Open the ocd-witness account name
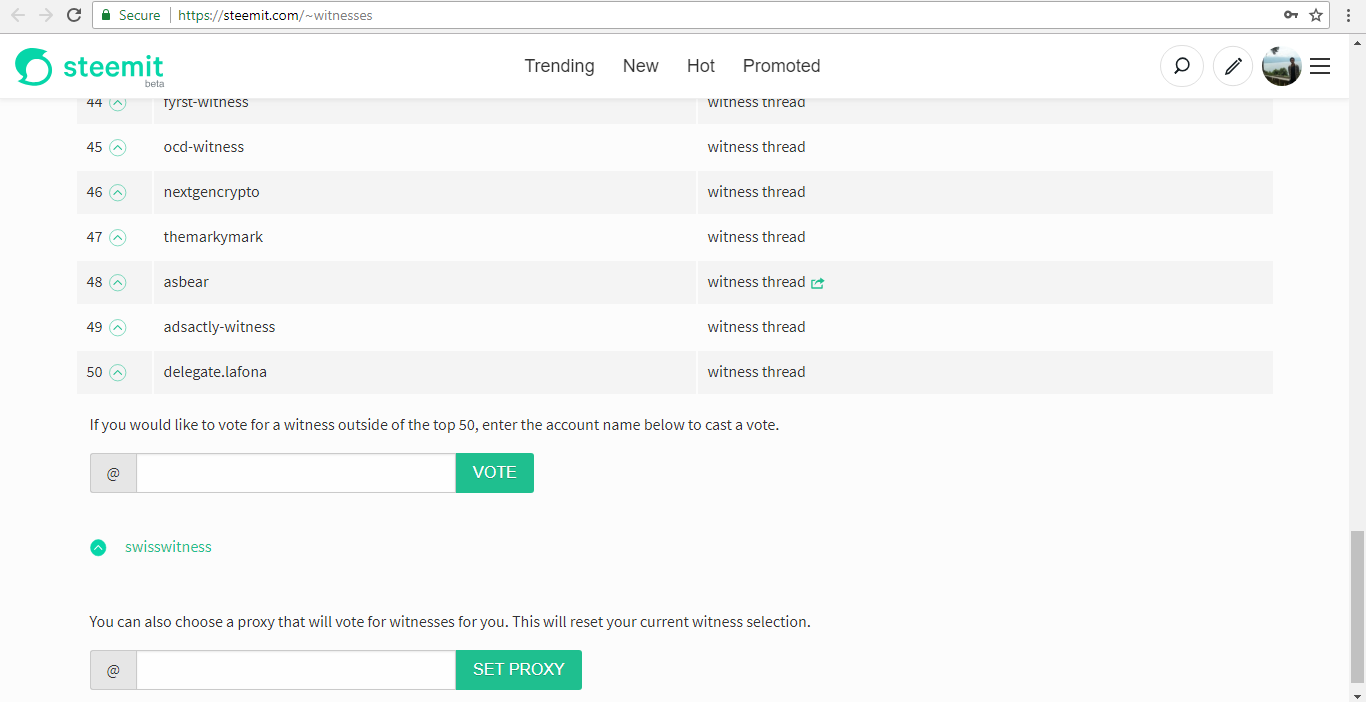1366x702 pixels. coord(204,147)
